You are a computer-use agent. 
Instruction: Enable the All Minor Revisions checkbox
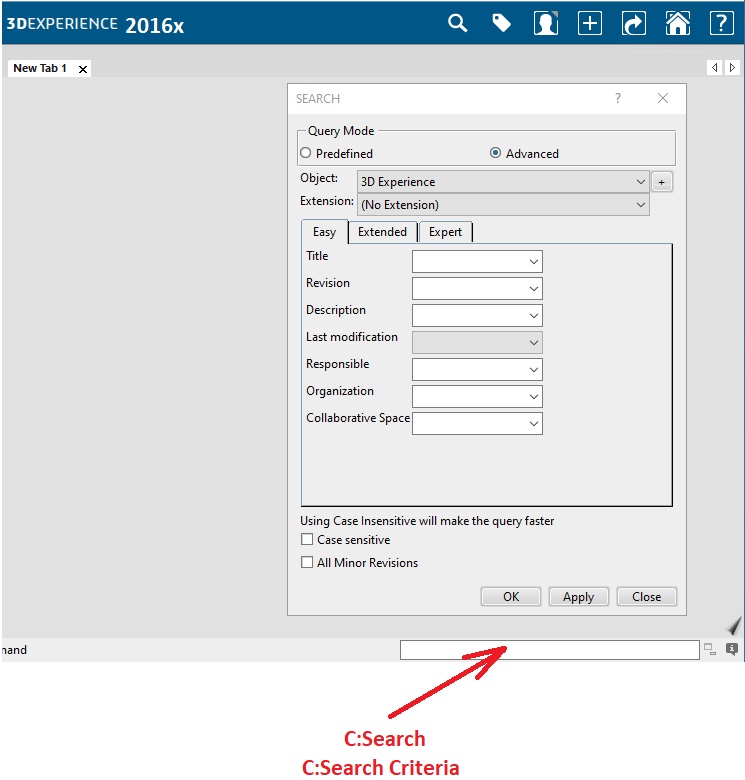(307, 562)
